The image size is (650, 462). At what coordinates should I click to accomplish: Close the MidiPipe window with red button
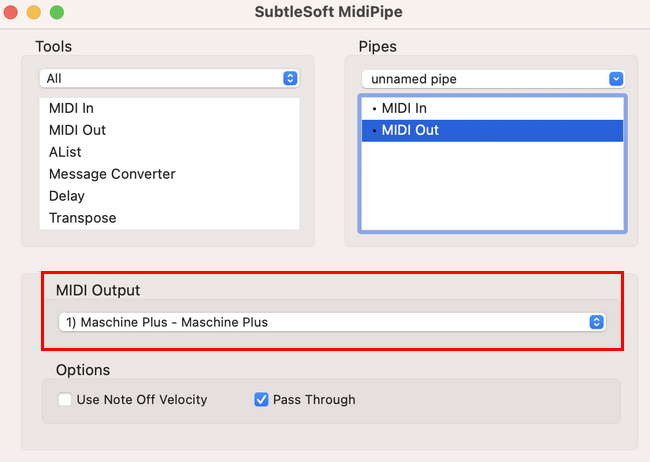click(11, 12)
